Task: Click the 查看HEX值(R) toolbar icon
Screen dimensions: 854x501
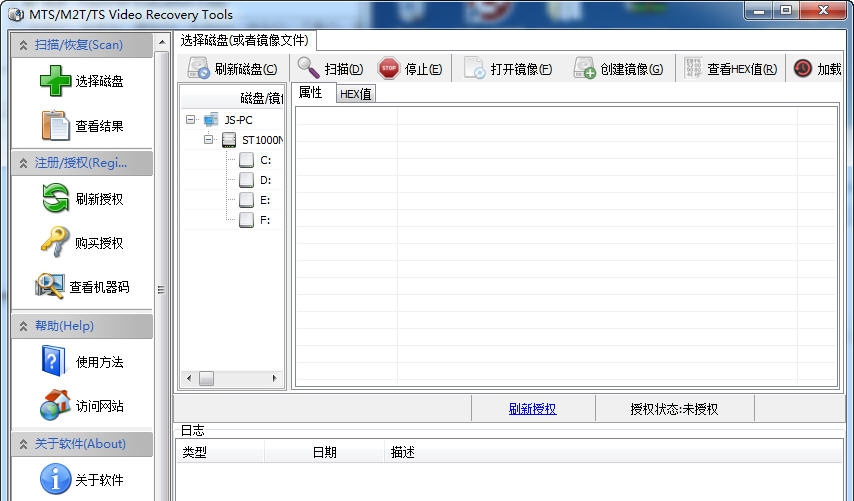Action: coord(693,69)
